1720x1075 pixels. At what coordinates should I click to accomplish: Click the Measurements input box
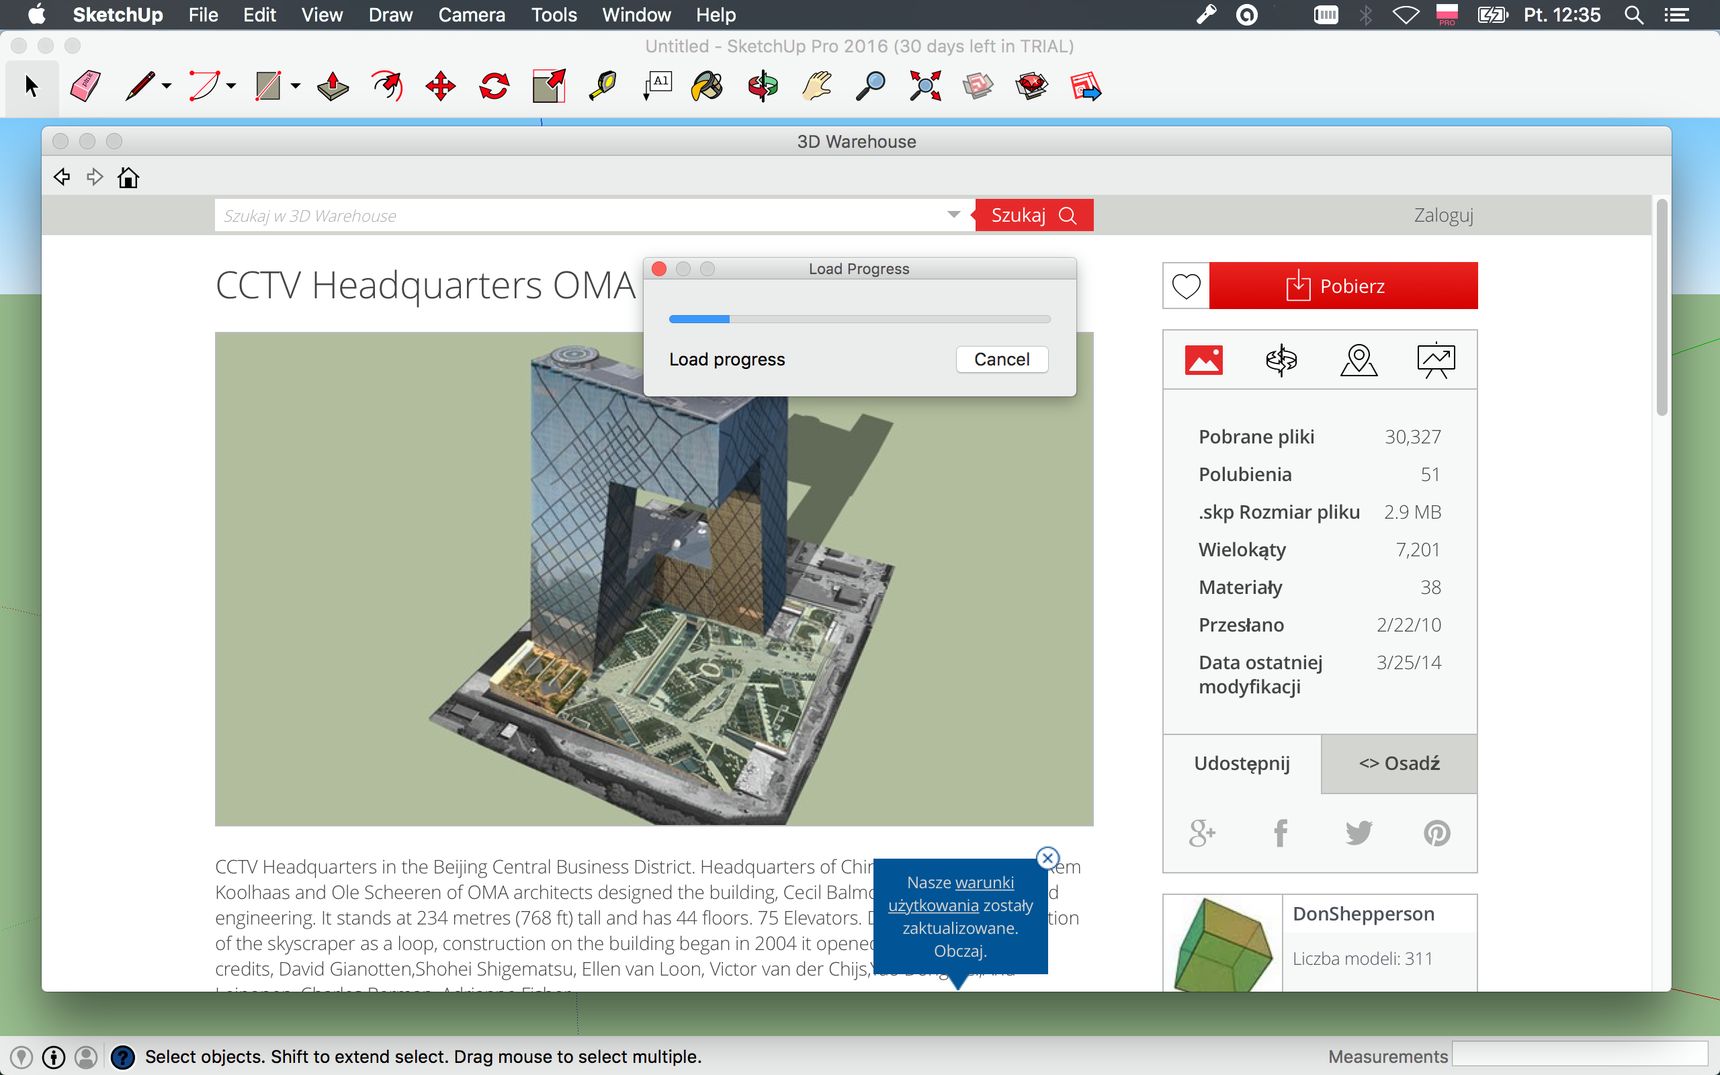(x=1580, y=1056)
